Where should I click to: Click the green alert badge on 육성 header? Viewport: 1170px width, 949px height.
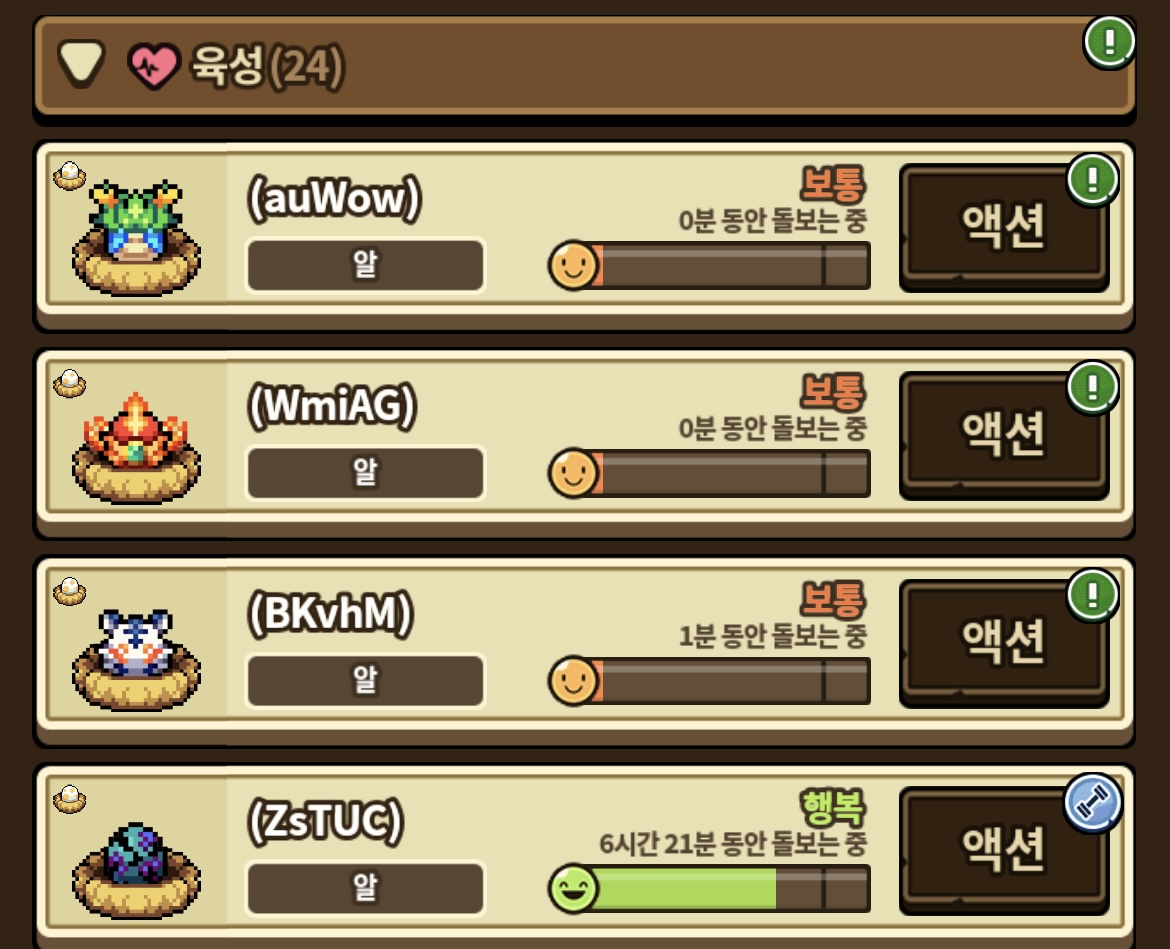[1109, 42]
